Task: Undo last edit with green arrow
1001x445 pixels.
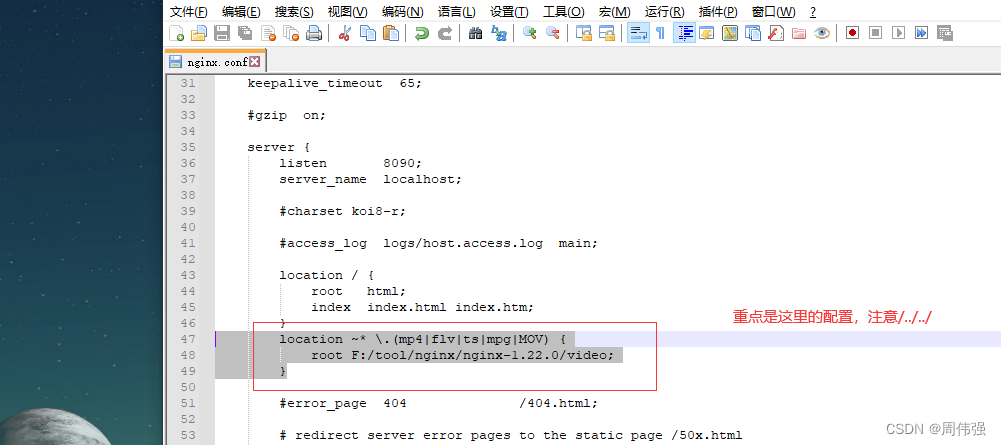Action: pos(421,33)
